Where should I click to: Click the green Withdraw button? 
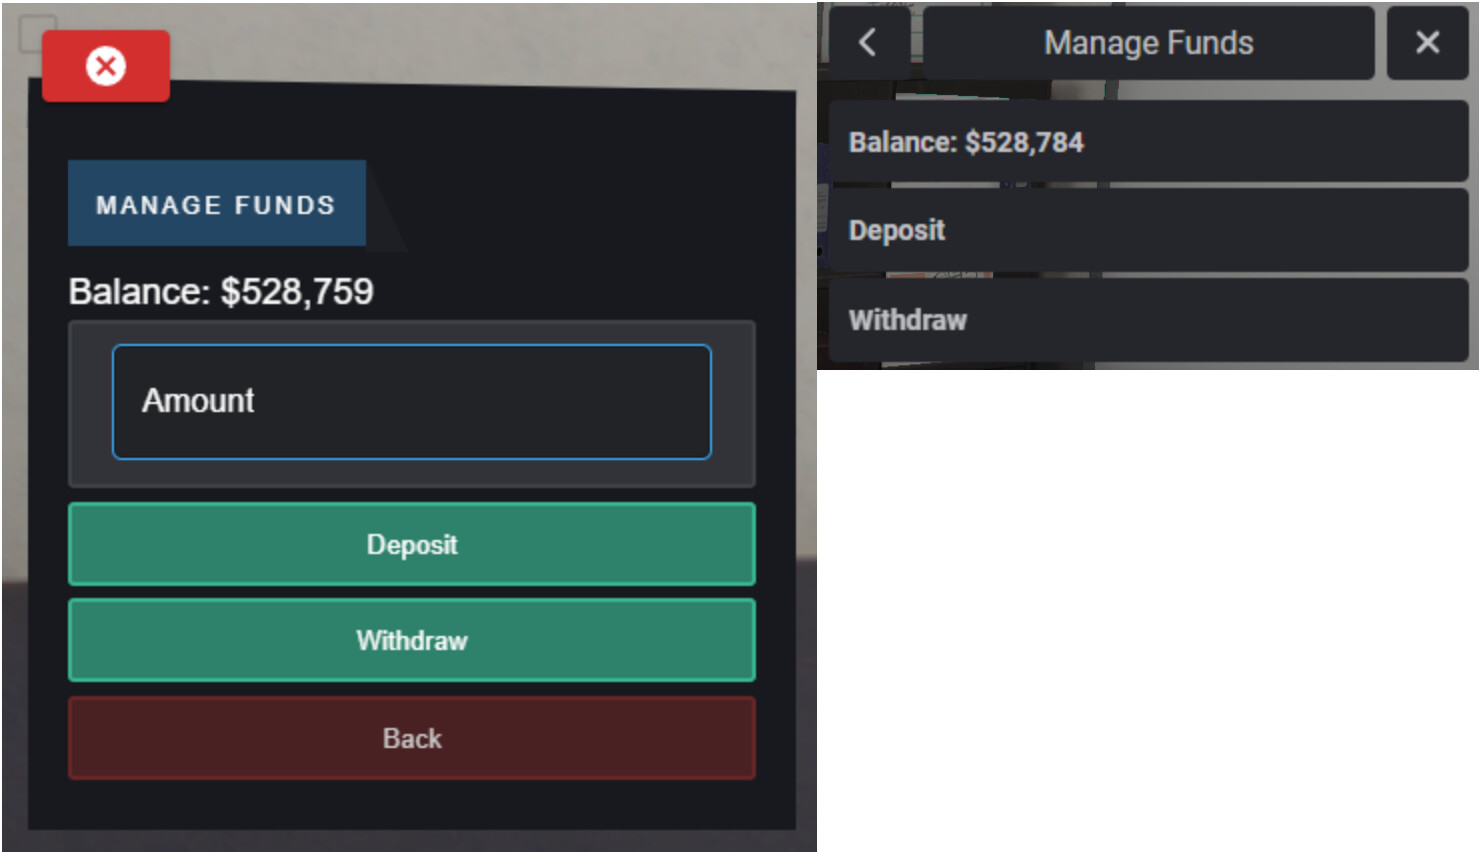click(x=411, y=640)
